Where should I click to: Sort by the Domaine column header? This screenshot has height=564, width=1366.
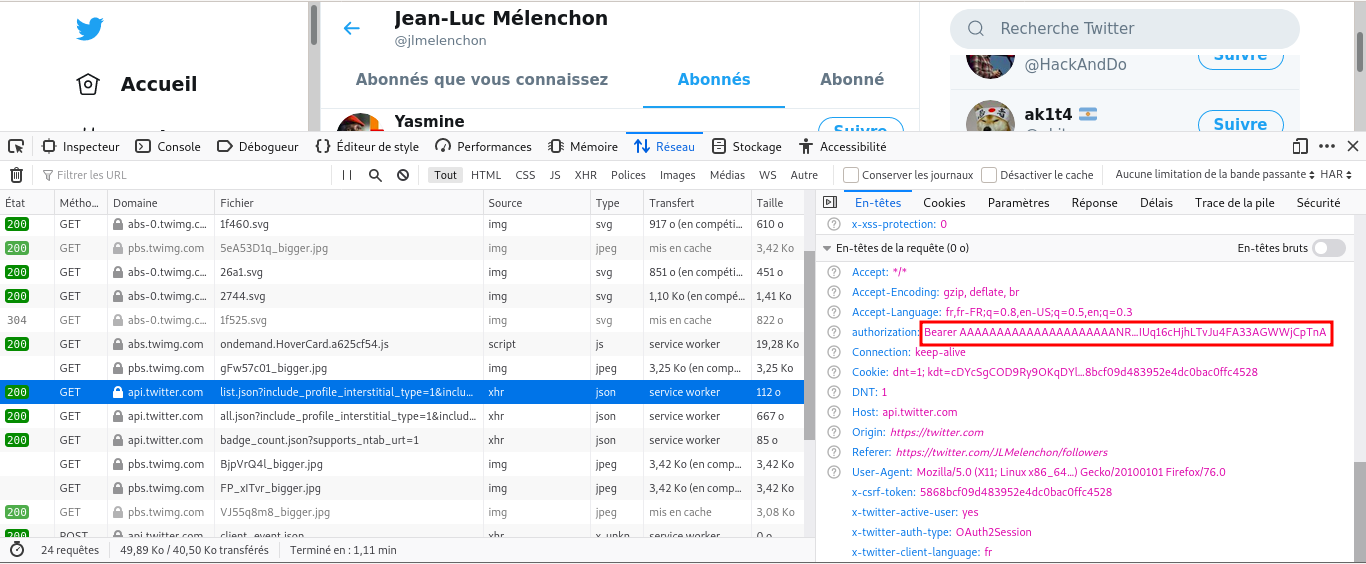point(161,203)
